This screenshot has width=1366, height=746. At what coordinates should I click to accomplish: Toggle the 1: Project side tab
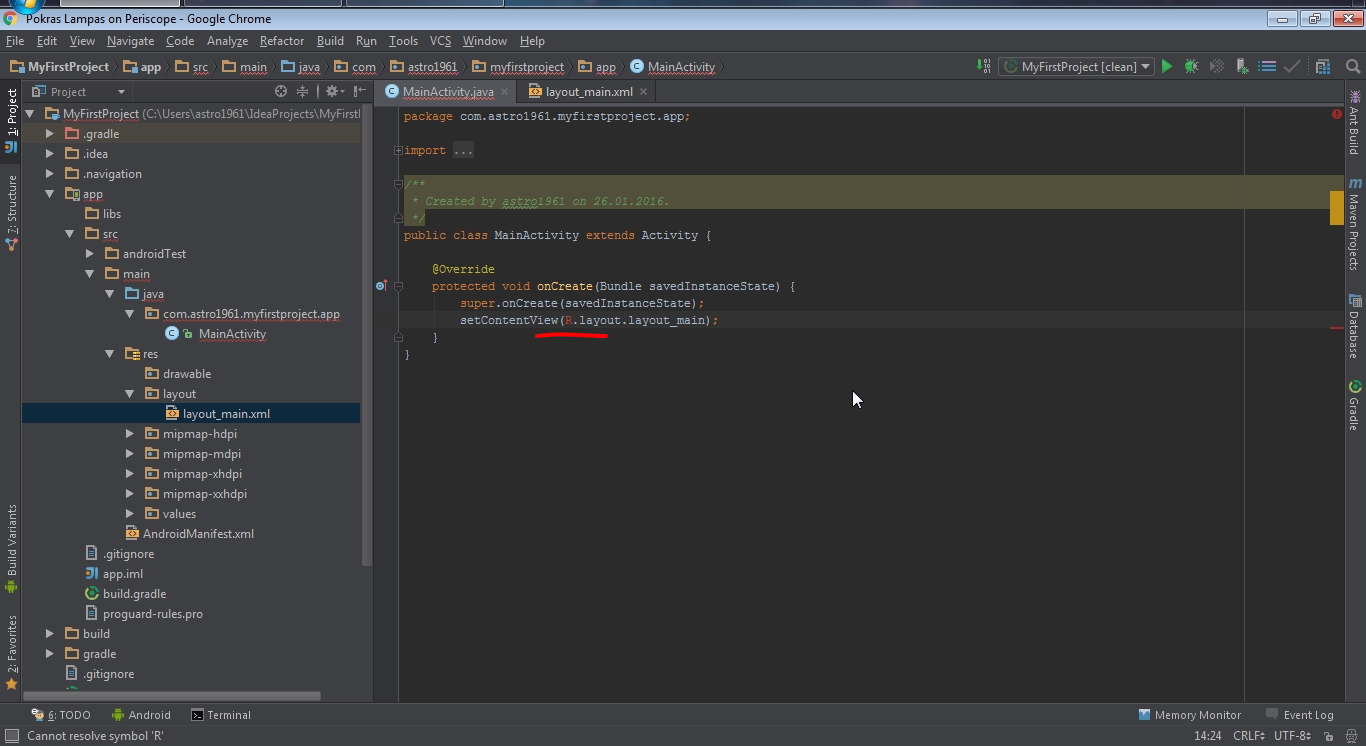11,121
